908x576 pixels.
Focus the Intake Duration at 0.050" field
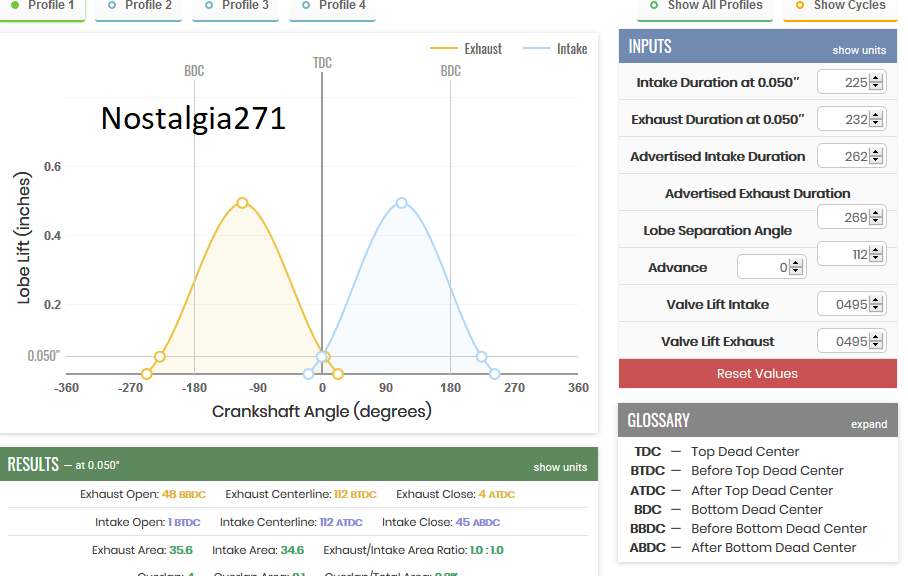point(851,82)
